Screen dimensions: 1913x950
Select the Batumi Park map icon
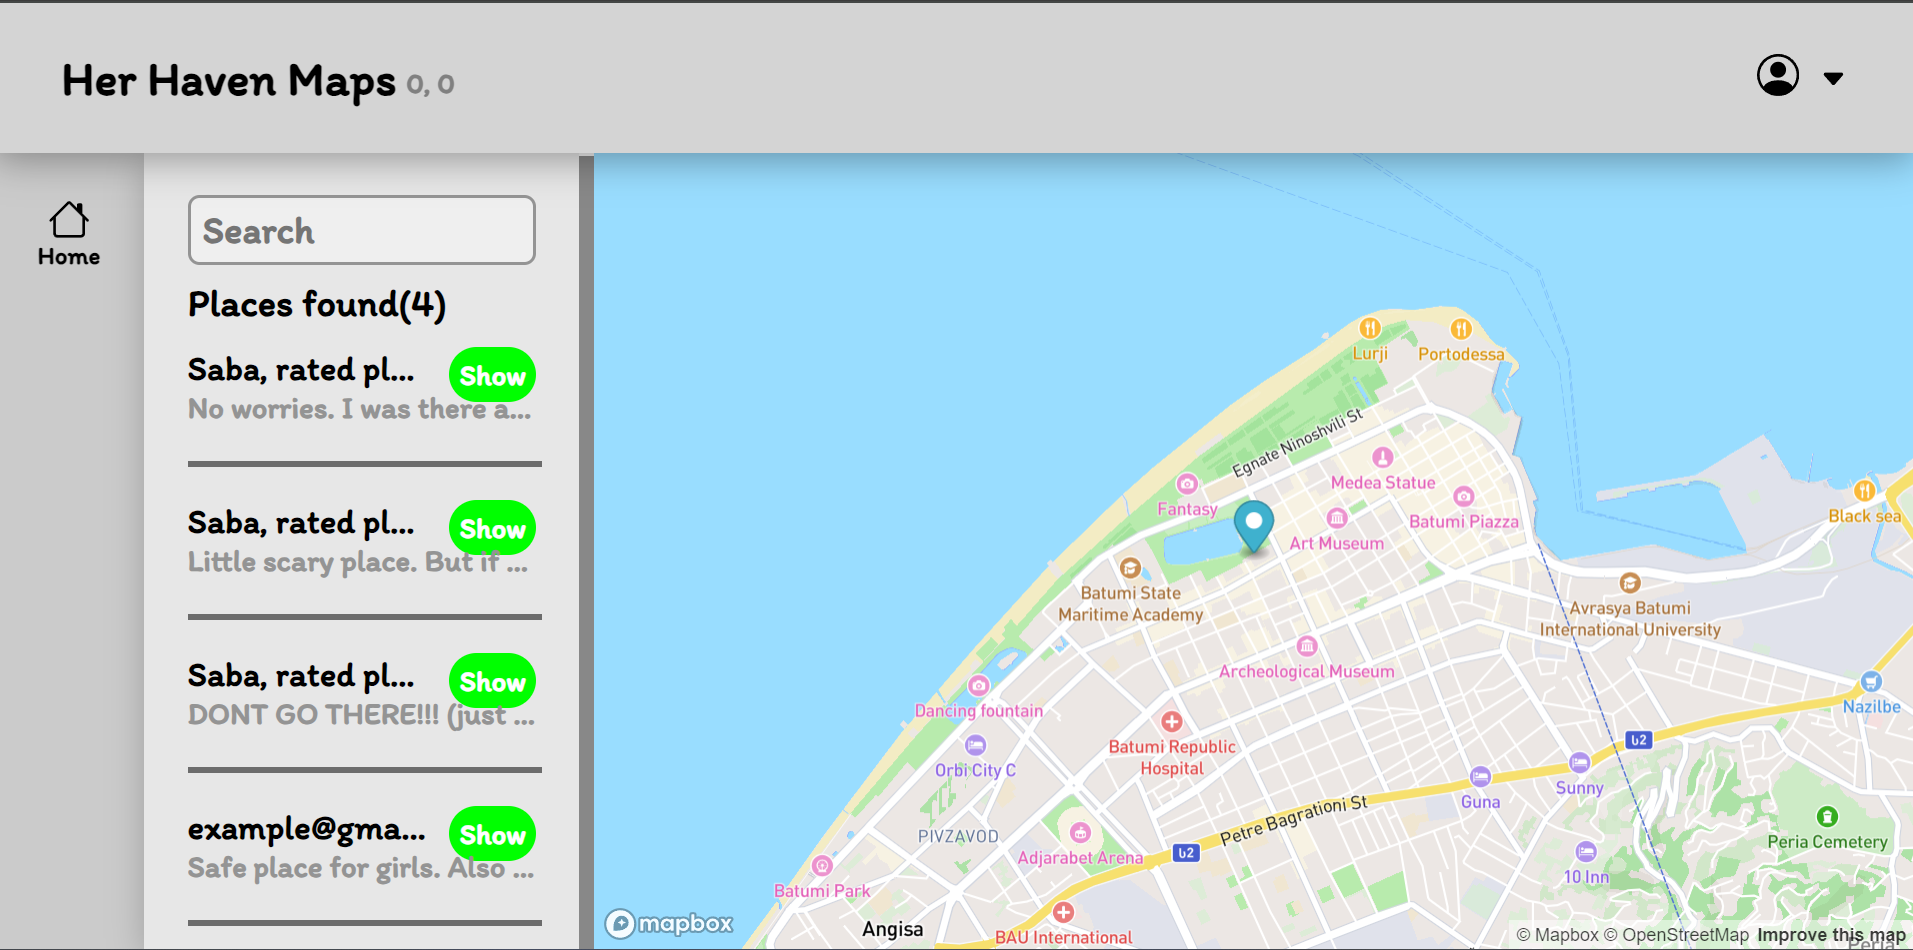pos(822,865)
